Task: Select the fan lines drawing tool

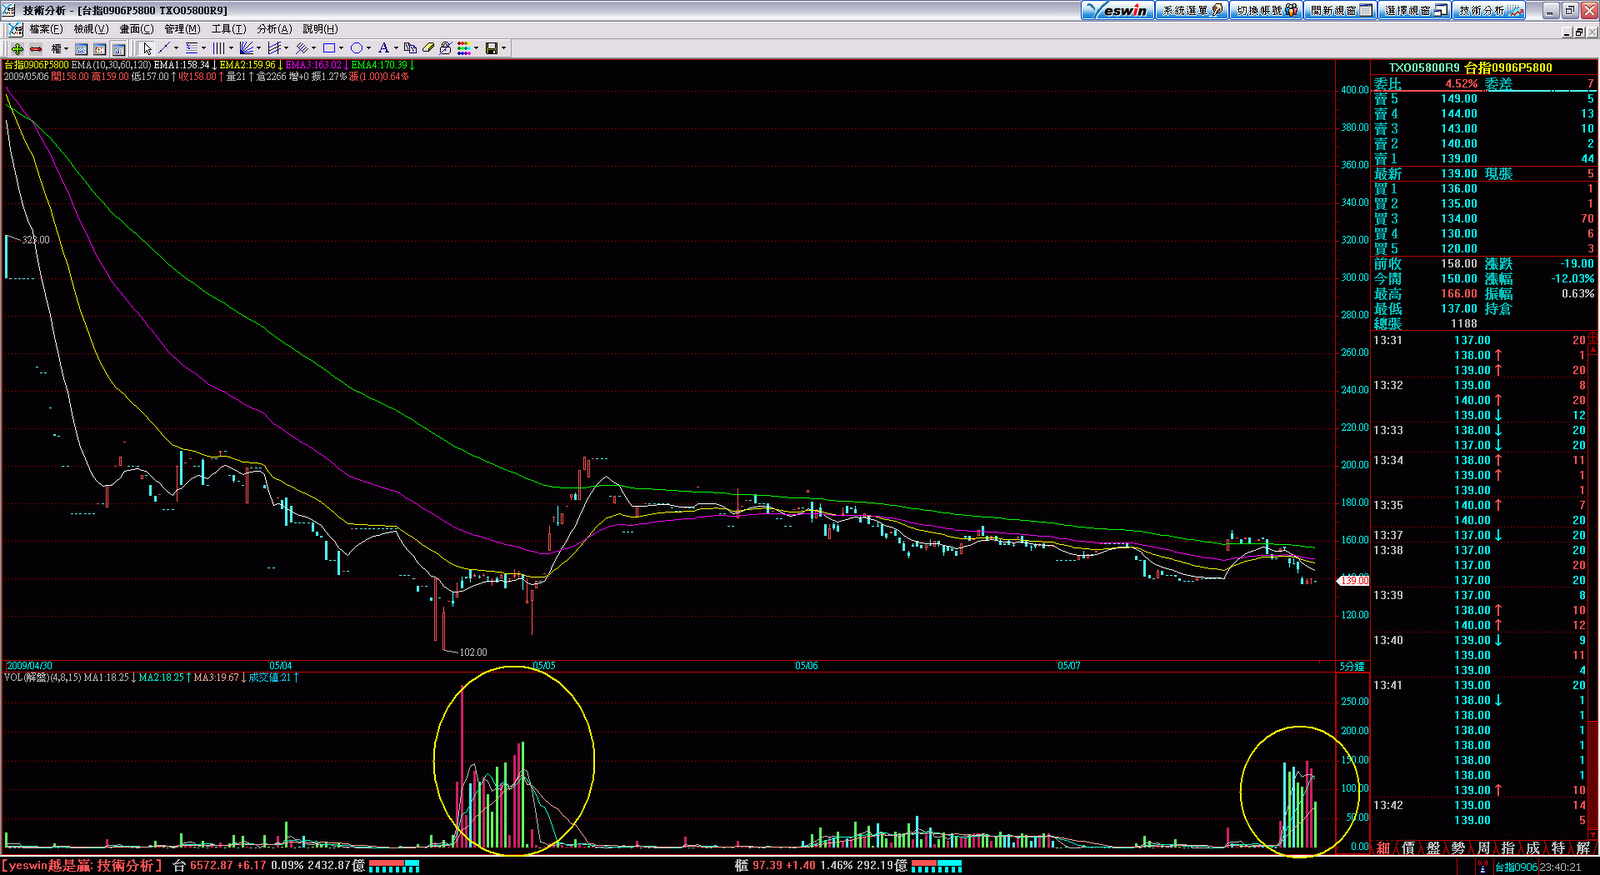Action: 246,48
